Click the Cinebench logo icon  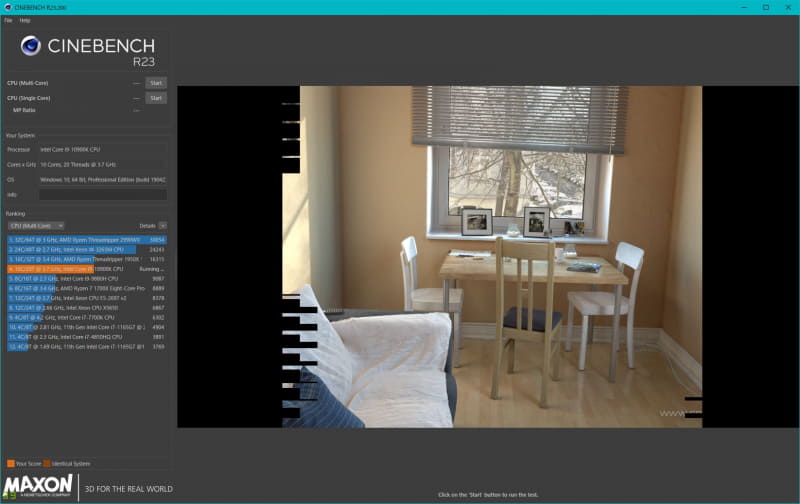[x=31, y=46]
